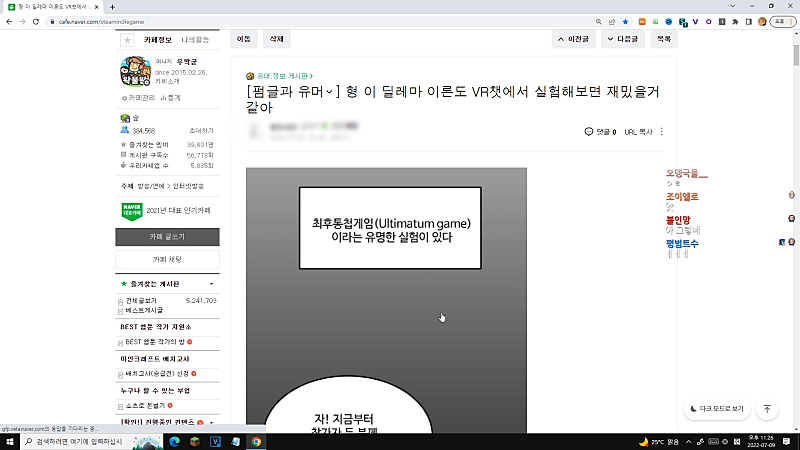Click the cafe favorite star icon
This screenshot has width=800, height=450.
tap(127, 40)
